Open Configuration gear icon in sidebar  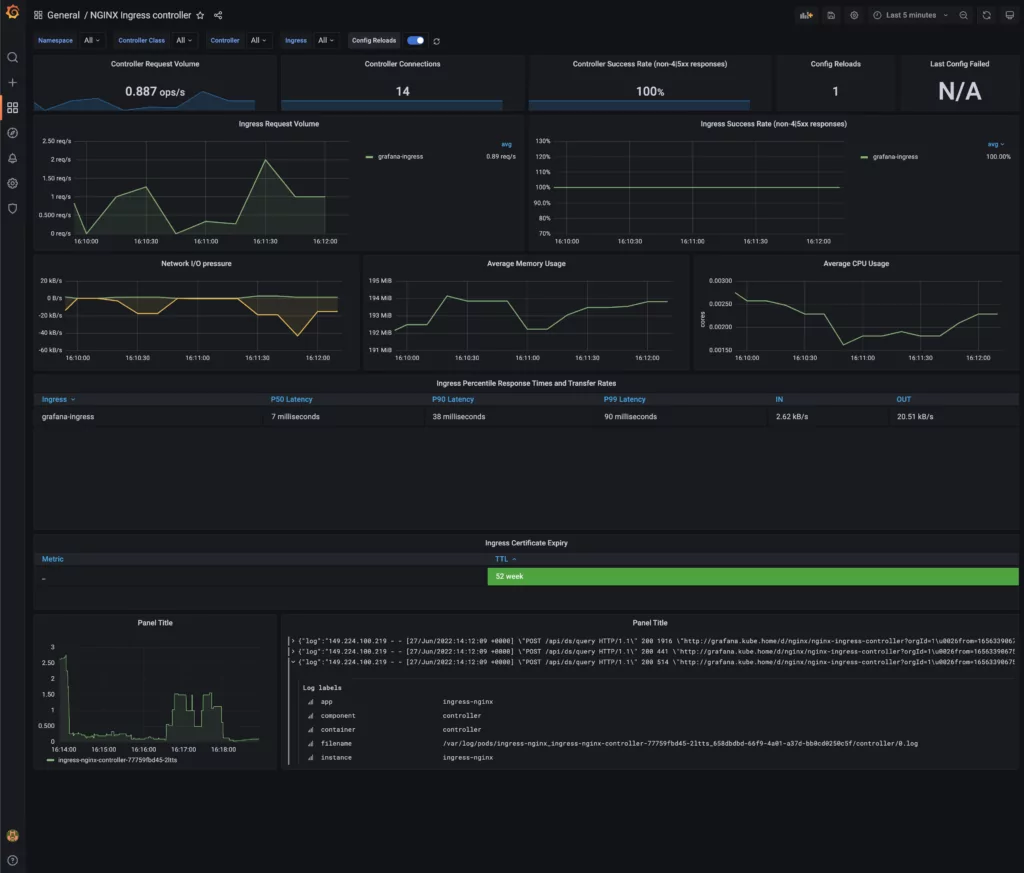pyautogui.click(x=12, y=183)
